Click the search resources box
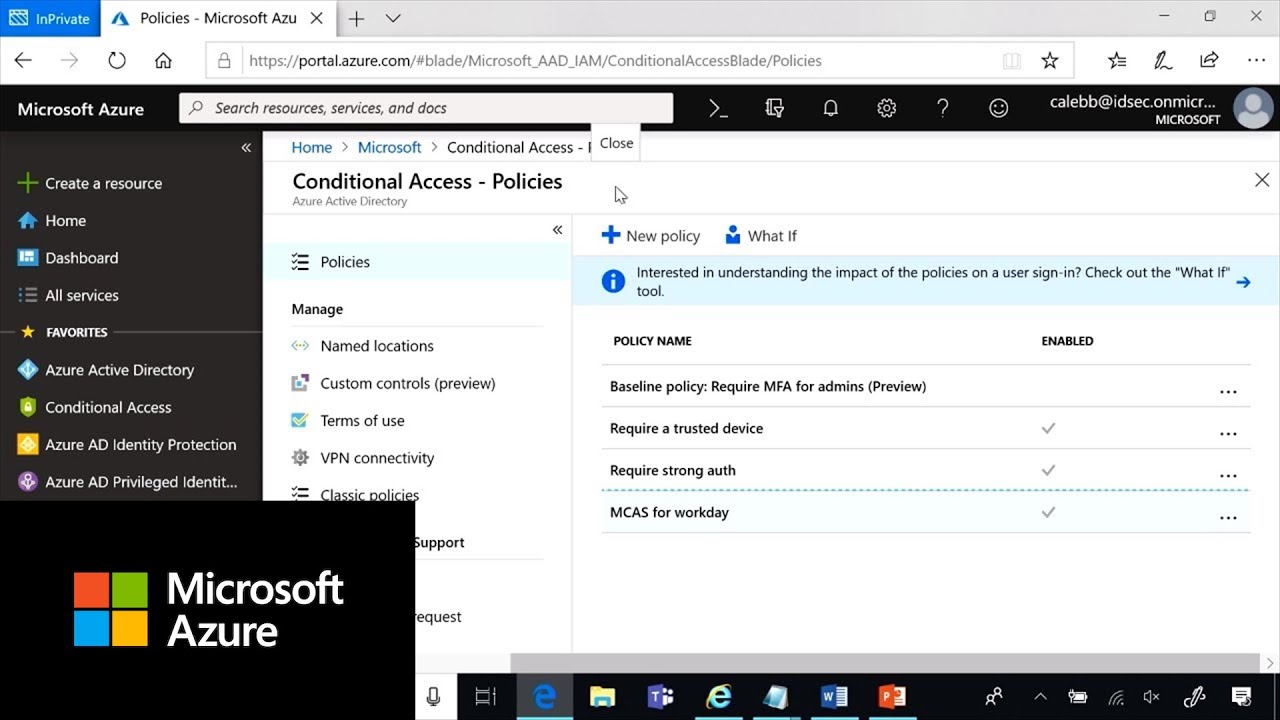1280x720 pixels. pyautogui.click(x=426, y=108)
